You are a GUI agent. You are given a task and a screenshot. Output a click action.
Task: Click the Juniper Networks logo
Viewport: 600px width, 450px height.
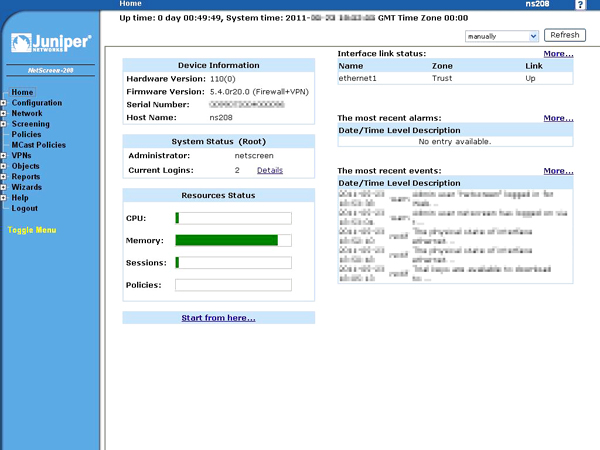[51, 42]
